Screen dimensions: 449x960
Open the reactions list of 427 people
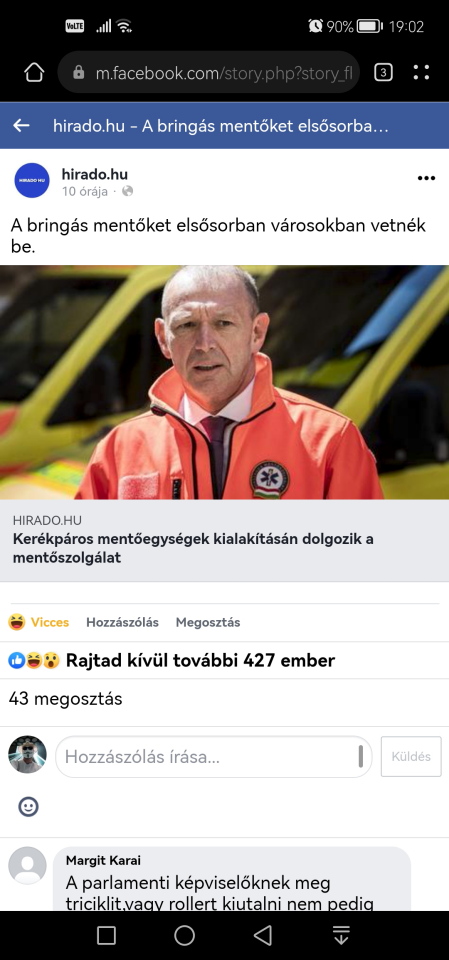(x=172, y=661)
